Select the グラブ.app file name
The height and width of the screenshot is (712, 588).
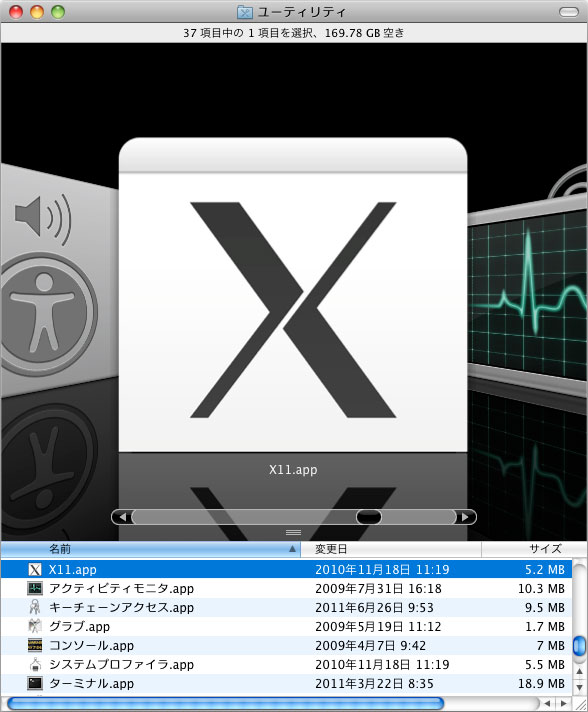[79, 627]
